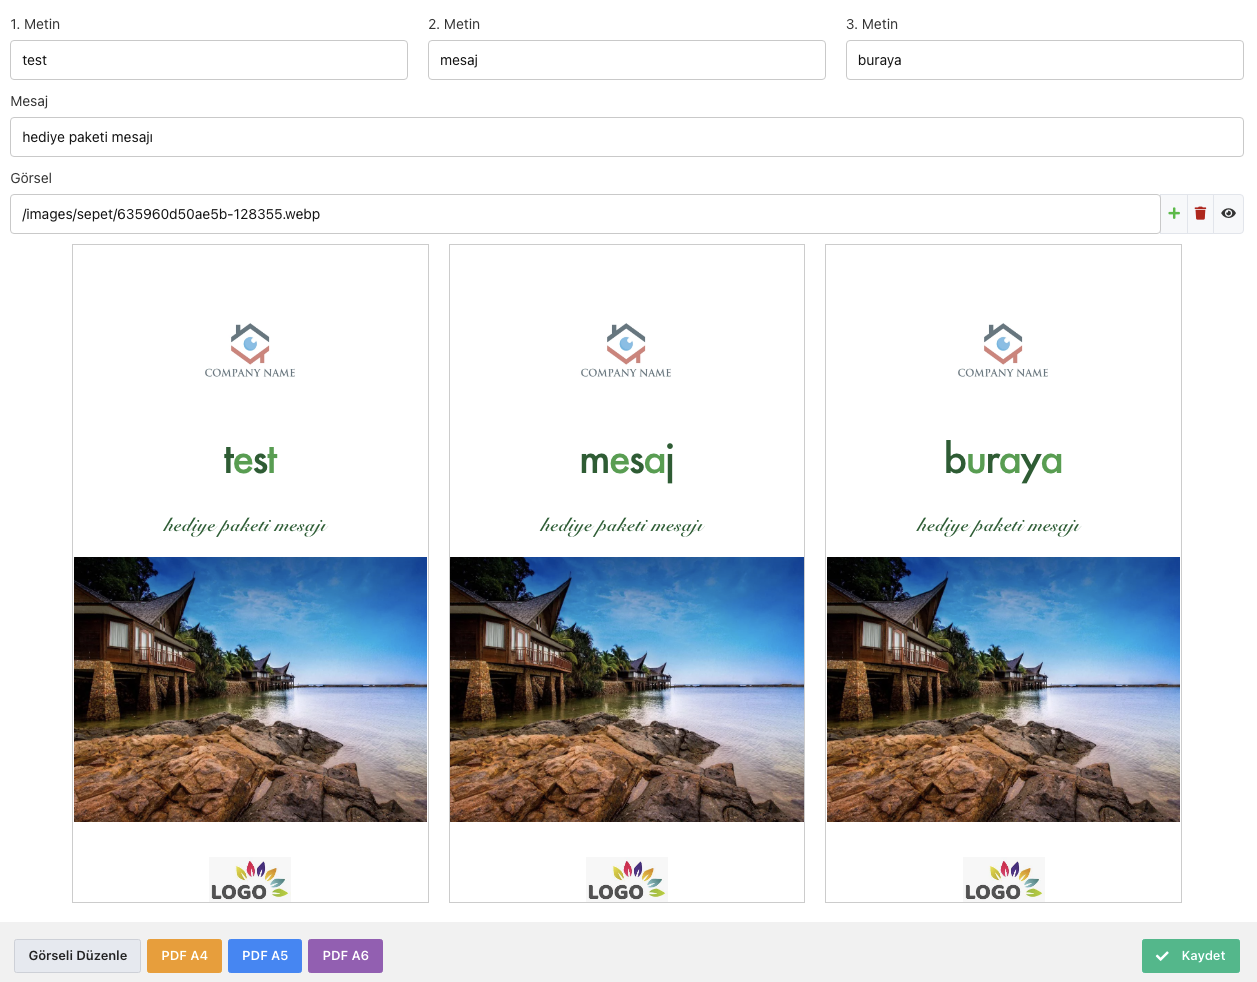The width and height of the screenshot is (1257, 982).
Task: Click the company logo on mesaj card
Action: [x=626, y=351]
